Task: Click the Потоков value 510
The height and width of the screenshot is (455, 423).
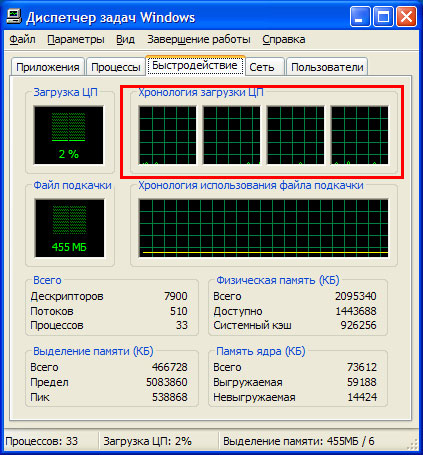Action: [x=179, y=311]
